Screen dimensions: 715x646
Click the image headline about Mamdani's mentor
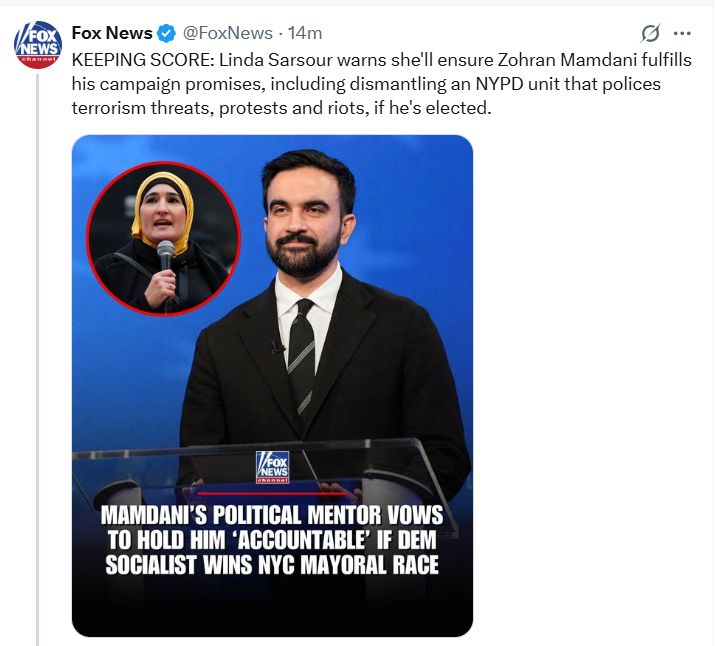(272, 541)
